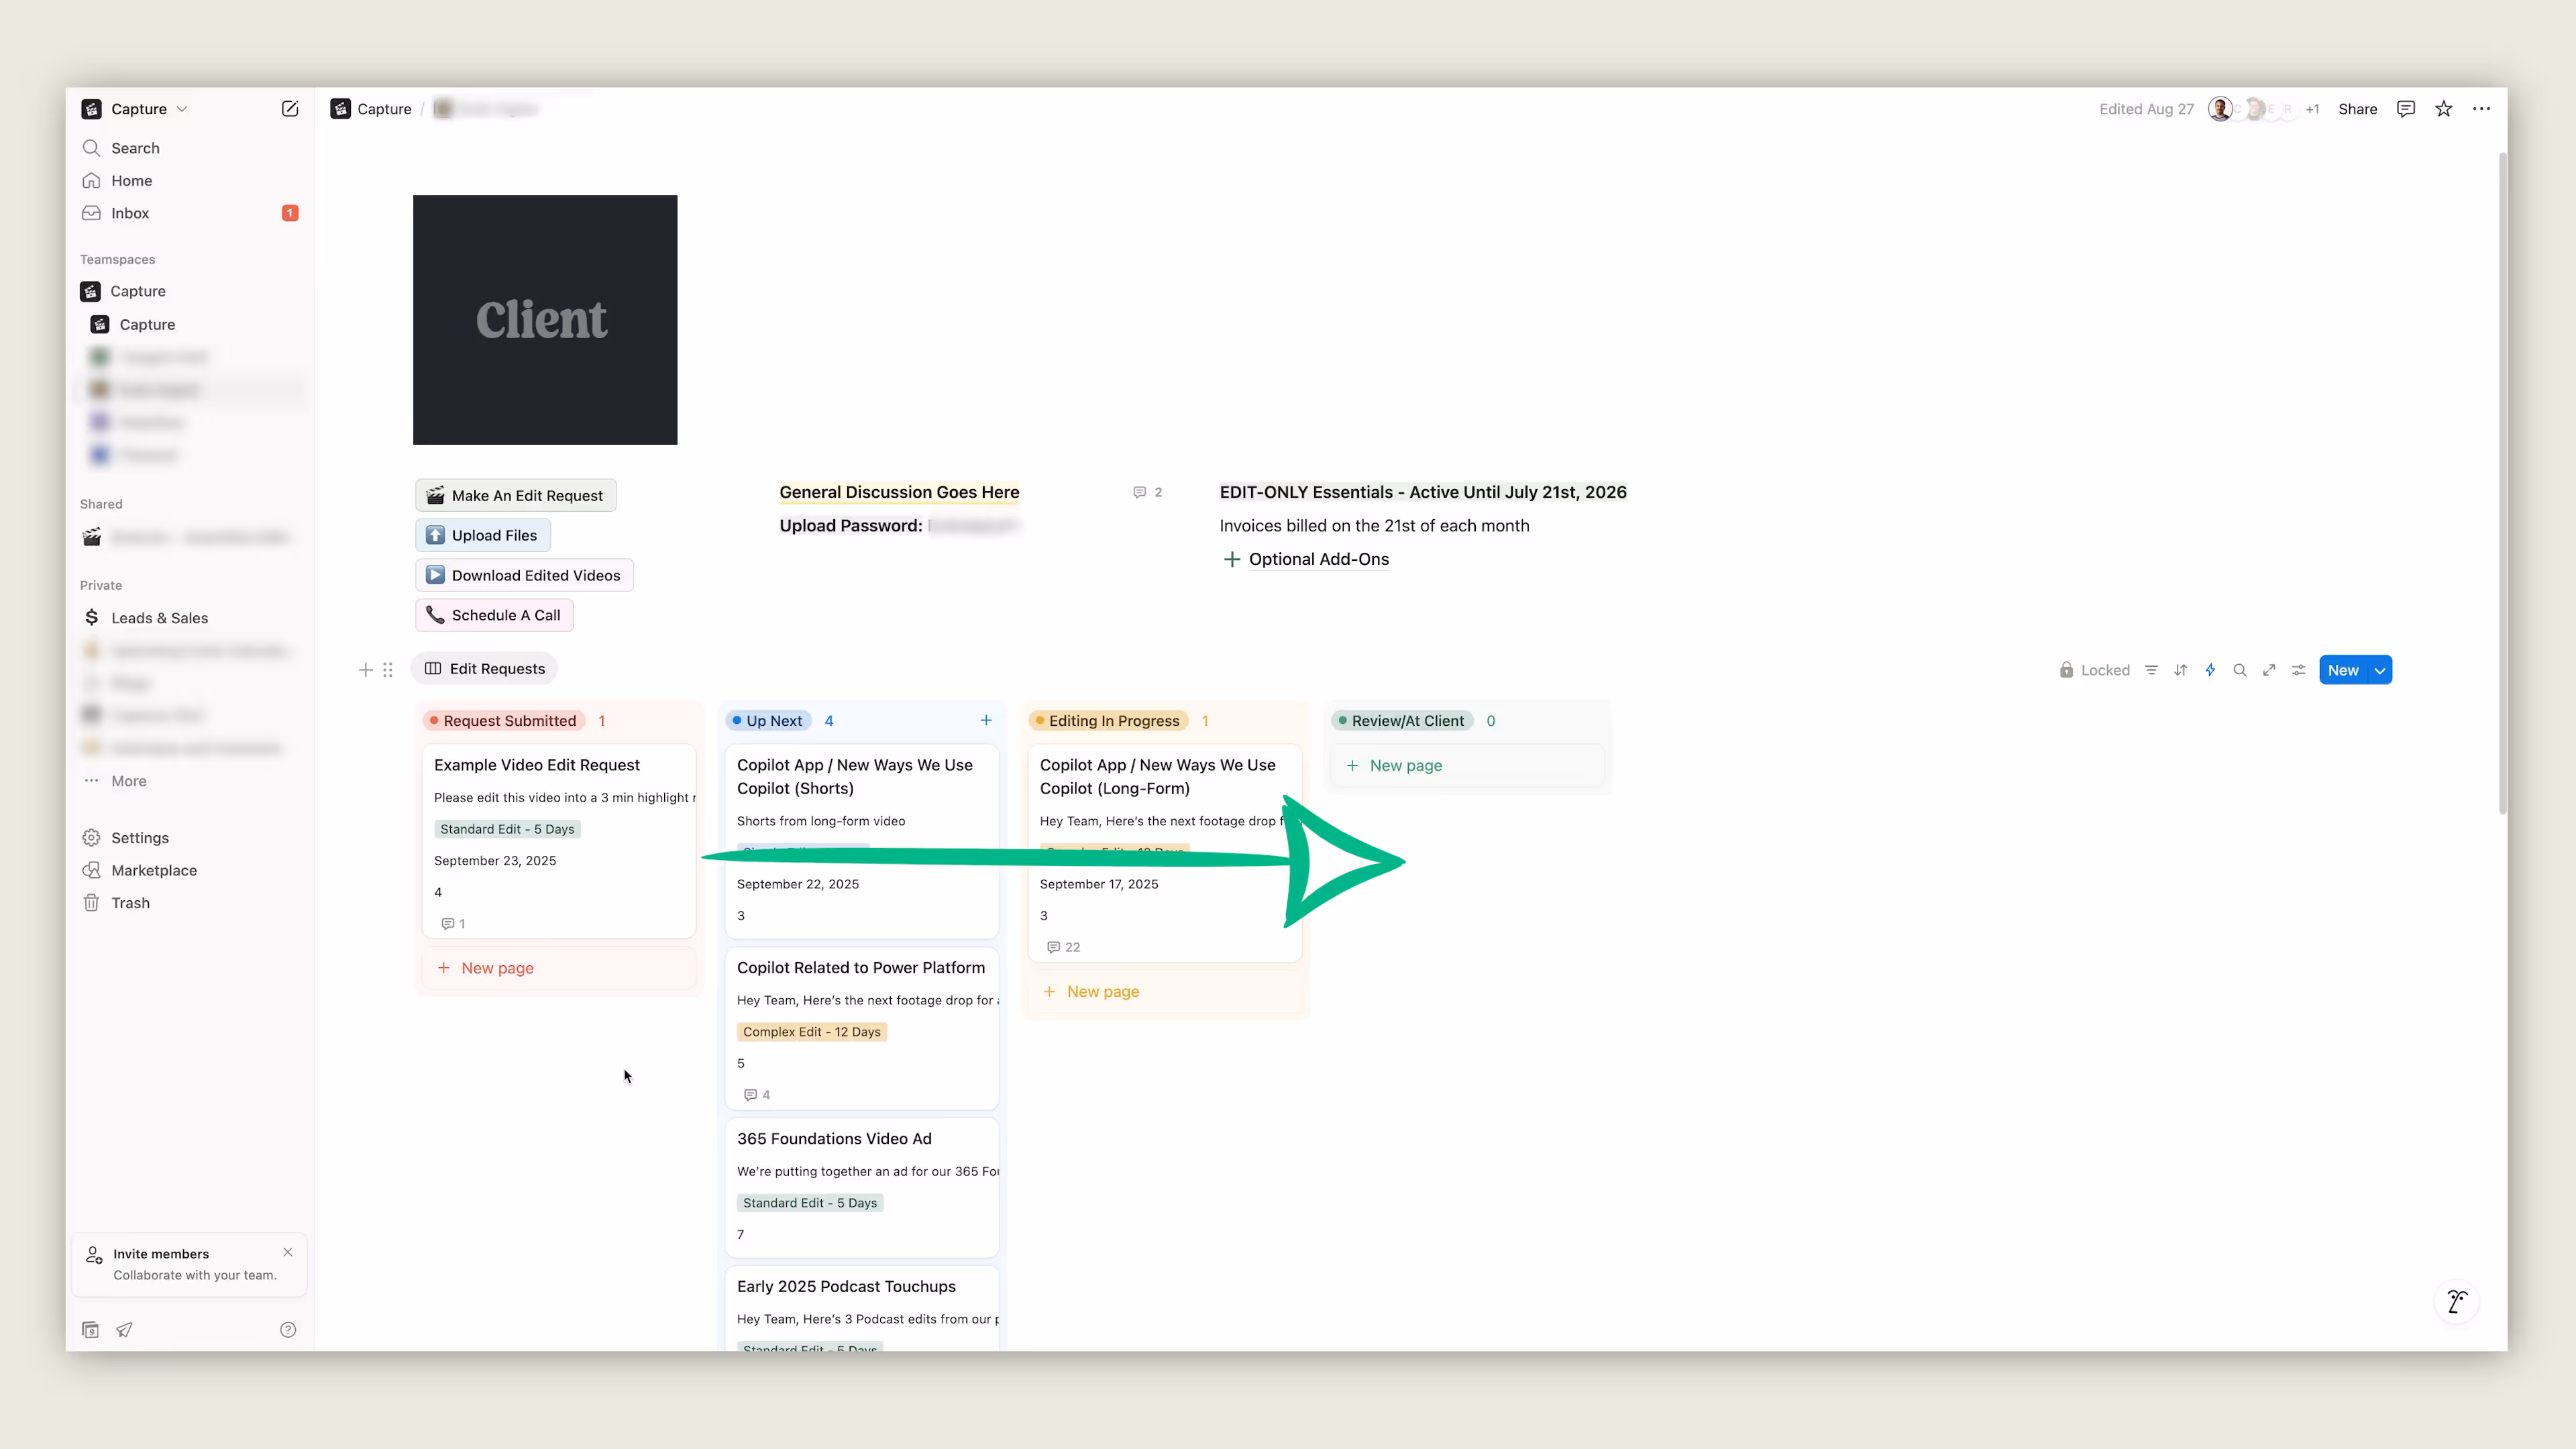The image size is (2576, 1449).
Task: Click the Request Submitted group label
Action: (x=503, y=721)
